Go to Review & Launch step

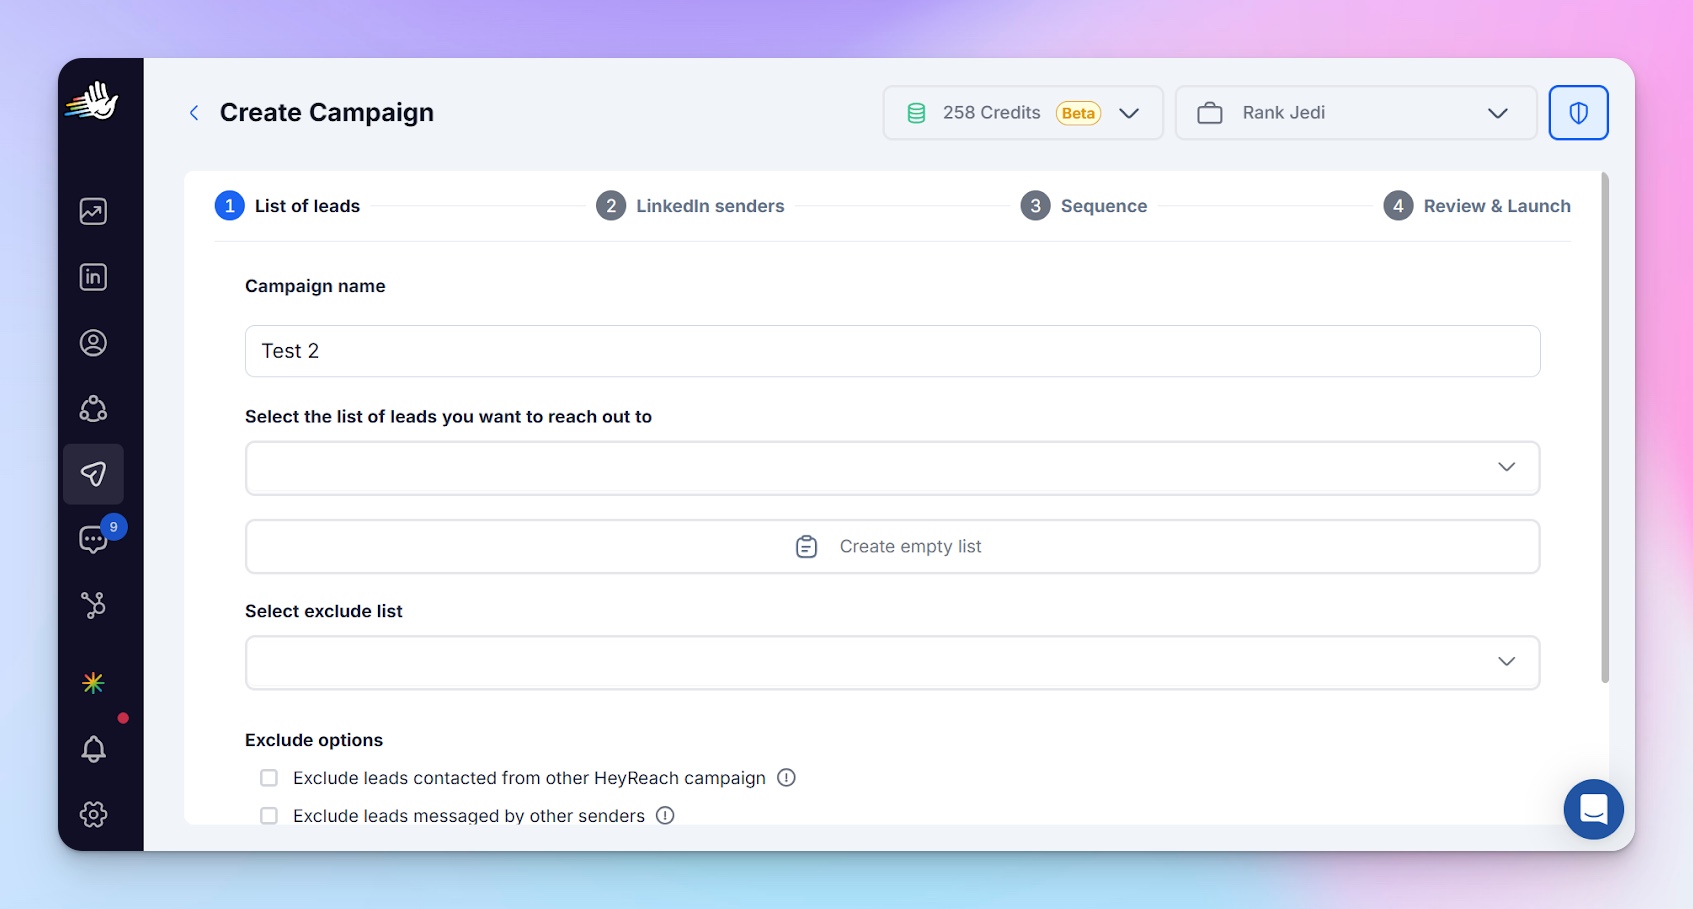[x=1477, y=206]
